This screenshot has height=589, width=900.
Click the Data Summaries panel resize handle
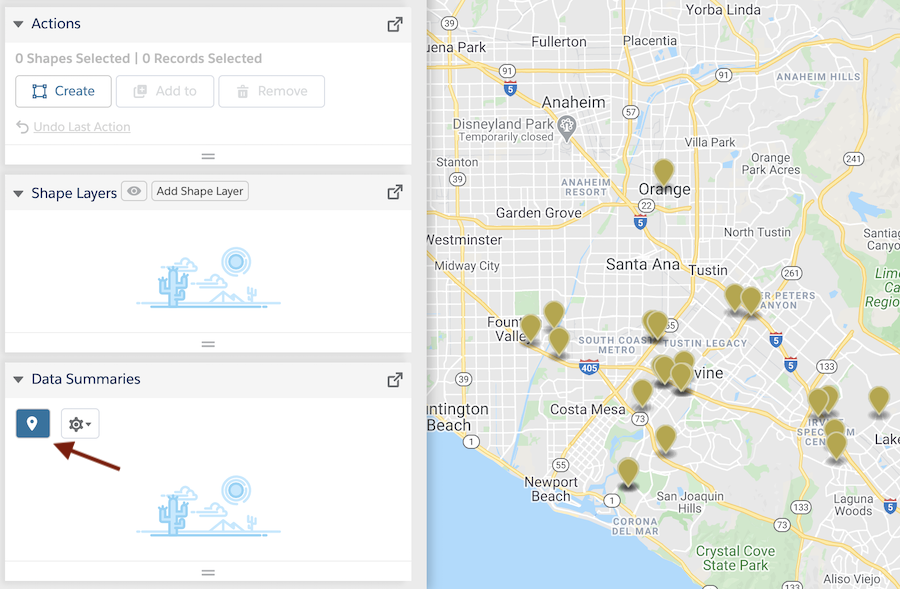point(208,572)
